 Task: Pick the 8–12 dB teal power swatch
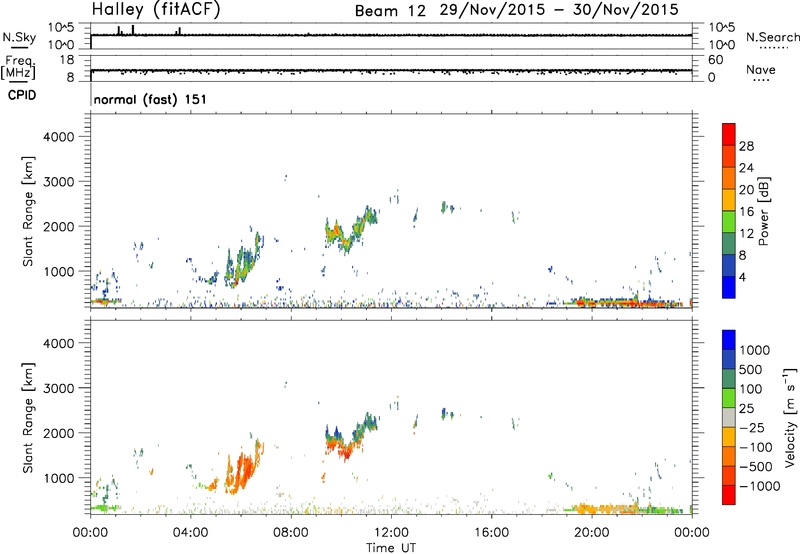(729, 244)
